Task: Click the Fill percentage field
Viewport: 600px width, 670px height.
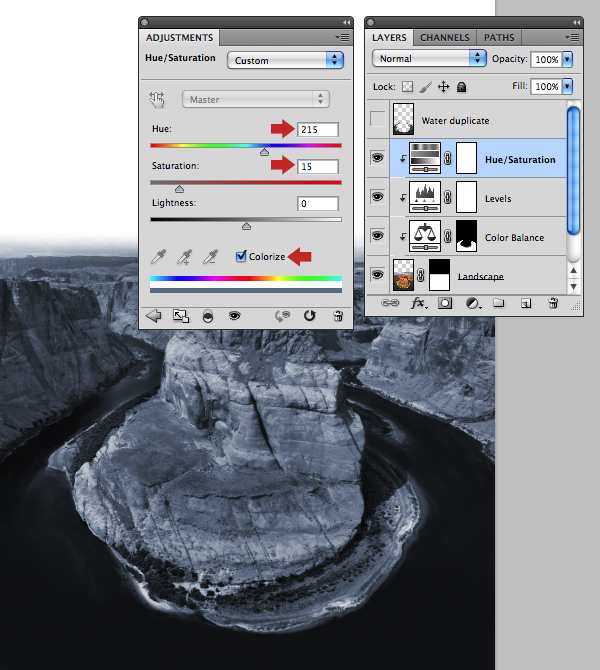Action: coord(546,87)
